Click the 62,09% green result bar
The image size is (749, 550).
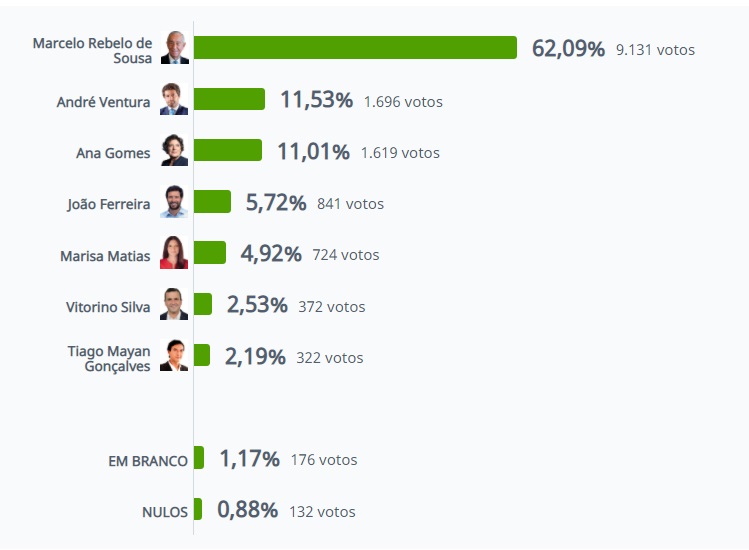pyautogui.click(x=355, y=48)
